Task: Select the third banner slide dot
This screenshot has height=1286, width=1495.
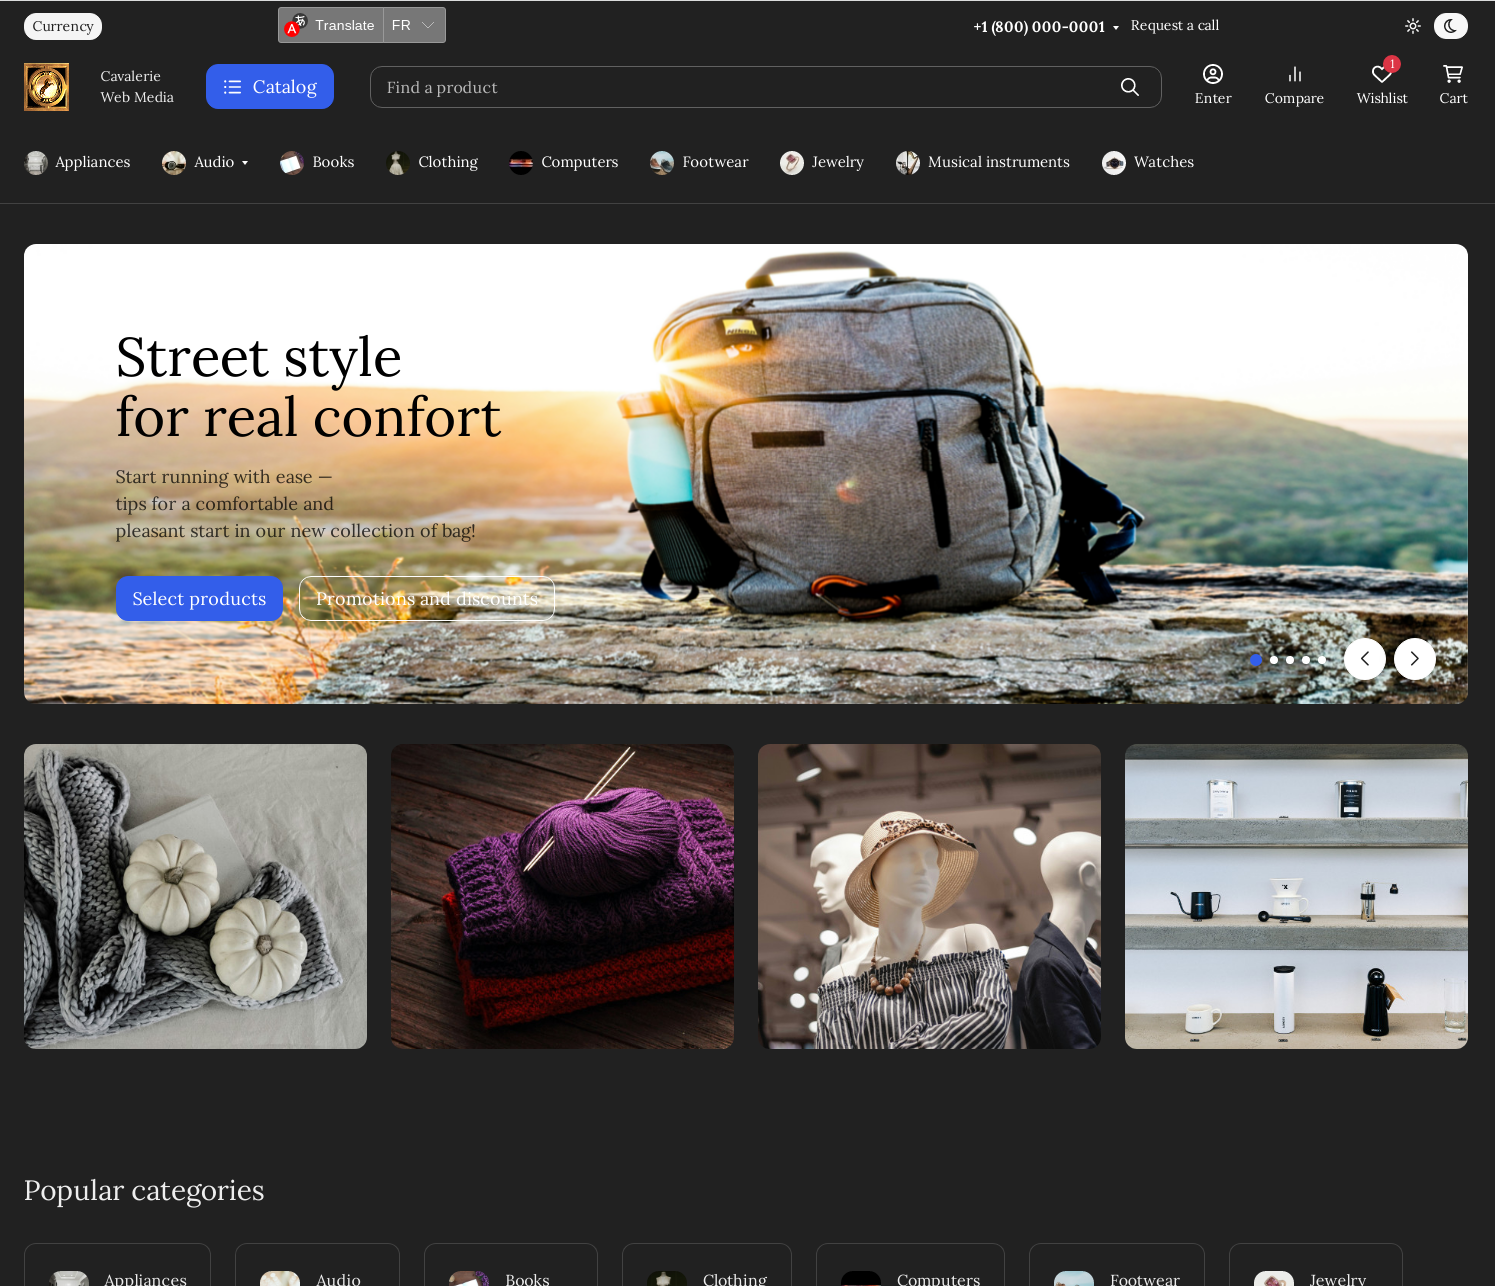Action: [1290, 659]
